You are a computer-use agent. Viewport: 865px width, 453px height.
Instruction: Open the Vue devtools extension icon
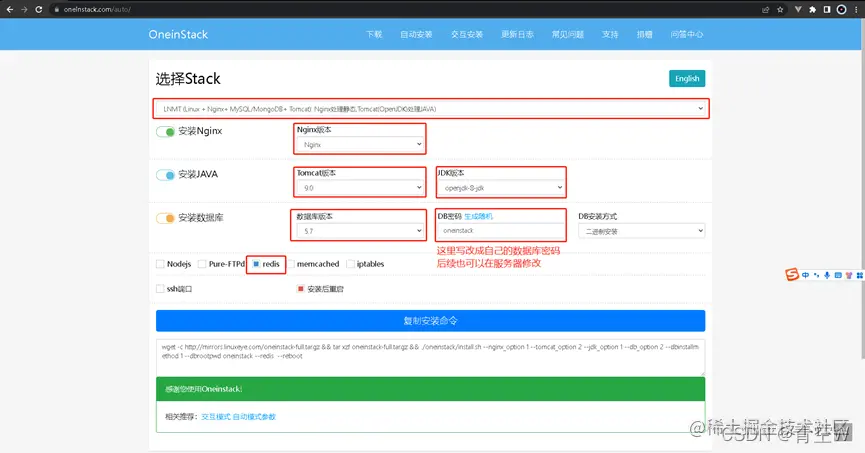pyautogui.click(x=798, y=9)
